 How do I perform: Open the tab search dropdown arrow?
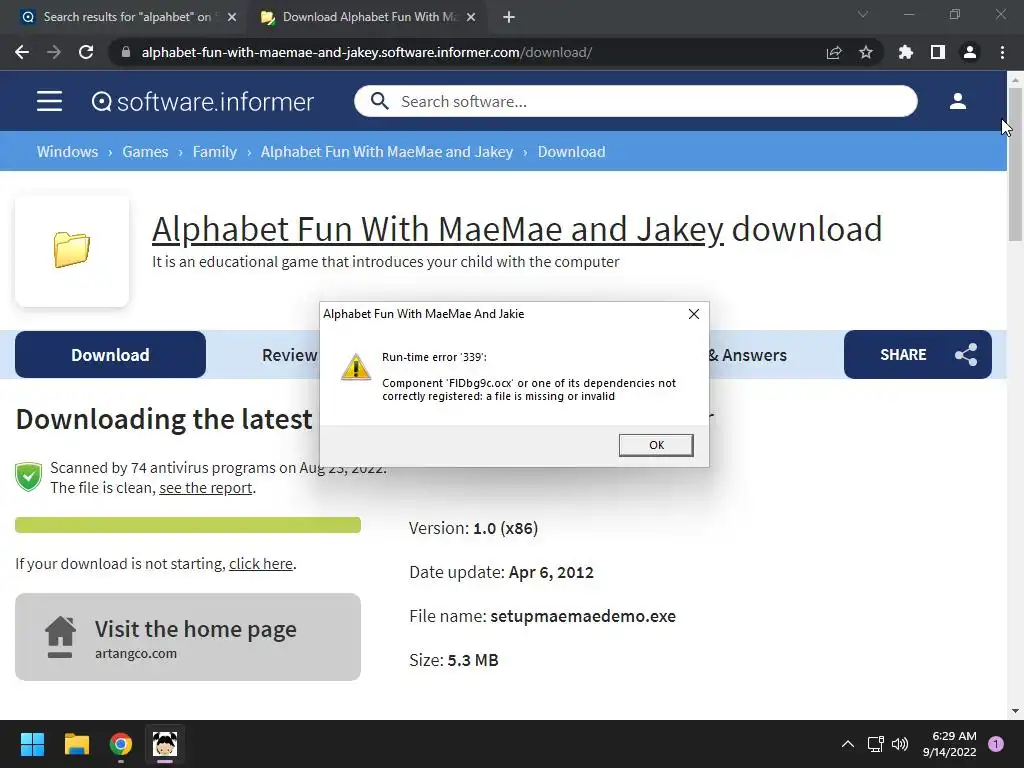point(863,14)
